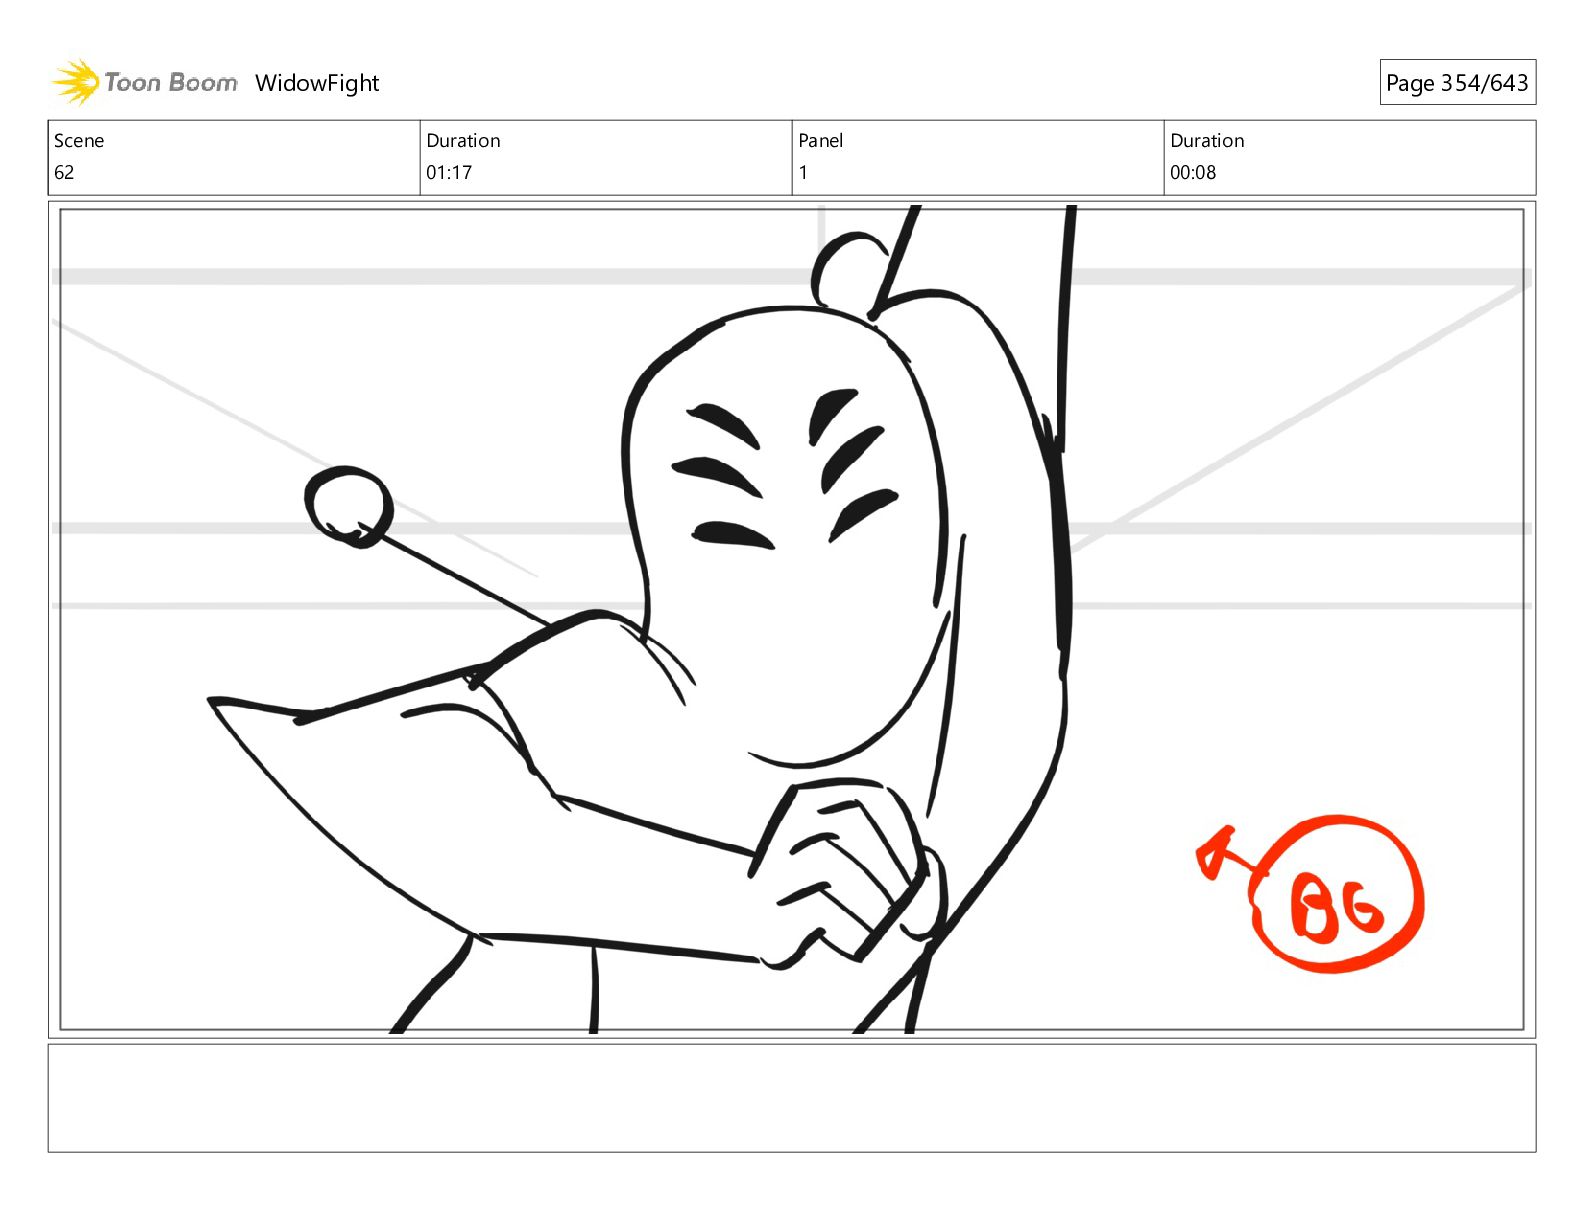Viewport: 1584px width, 1224px height.
Task: Select panel duration value 00:08
Action: pos(1193,172)
